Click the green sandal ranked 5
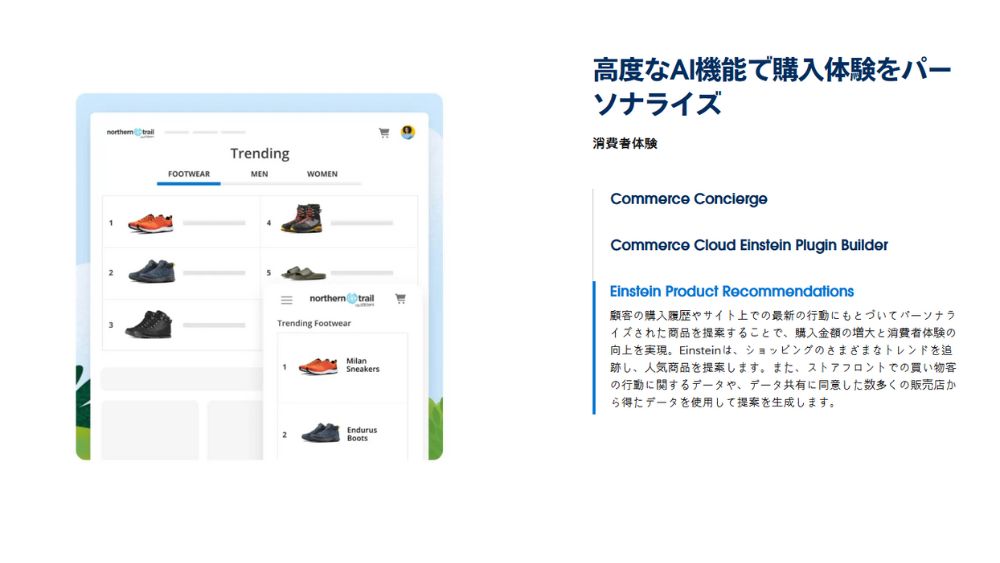 [303, 273]
